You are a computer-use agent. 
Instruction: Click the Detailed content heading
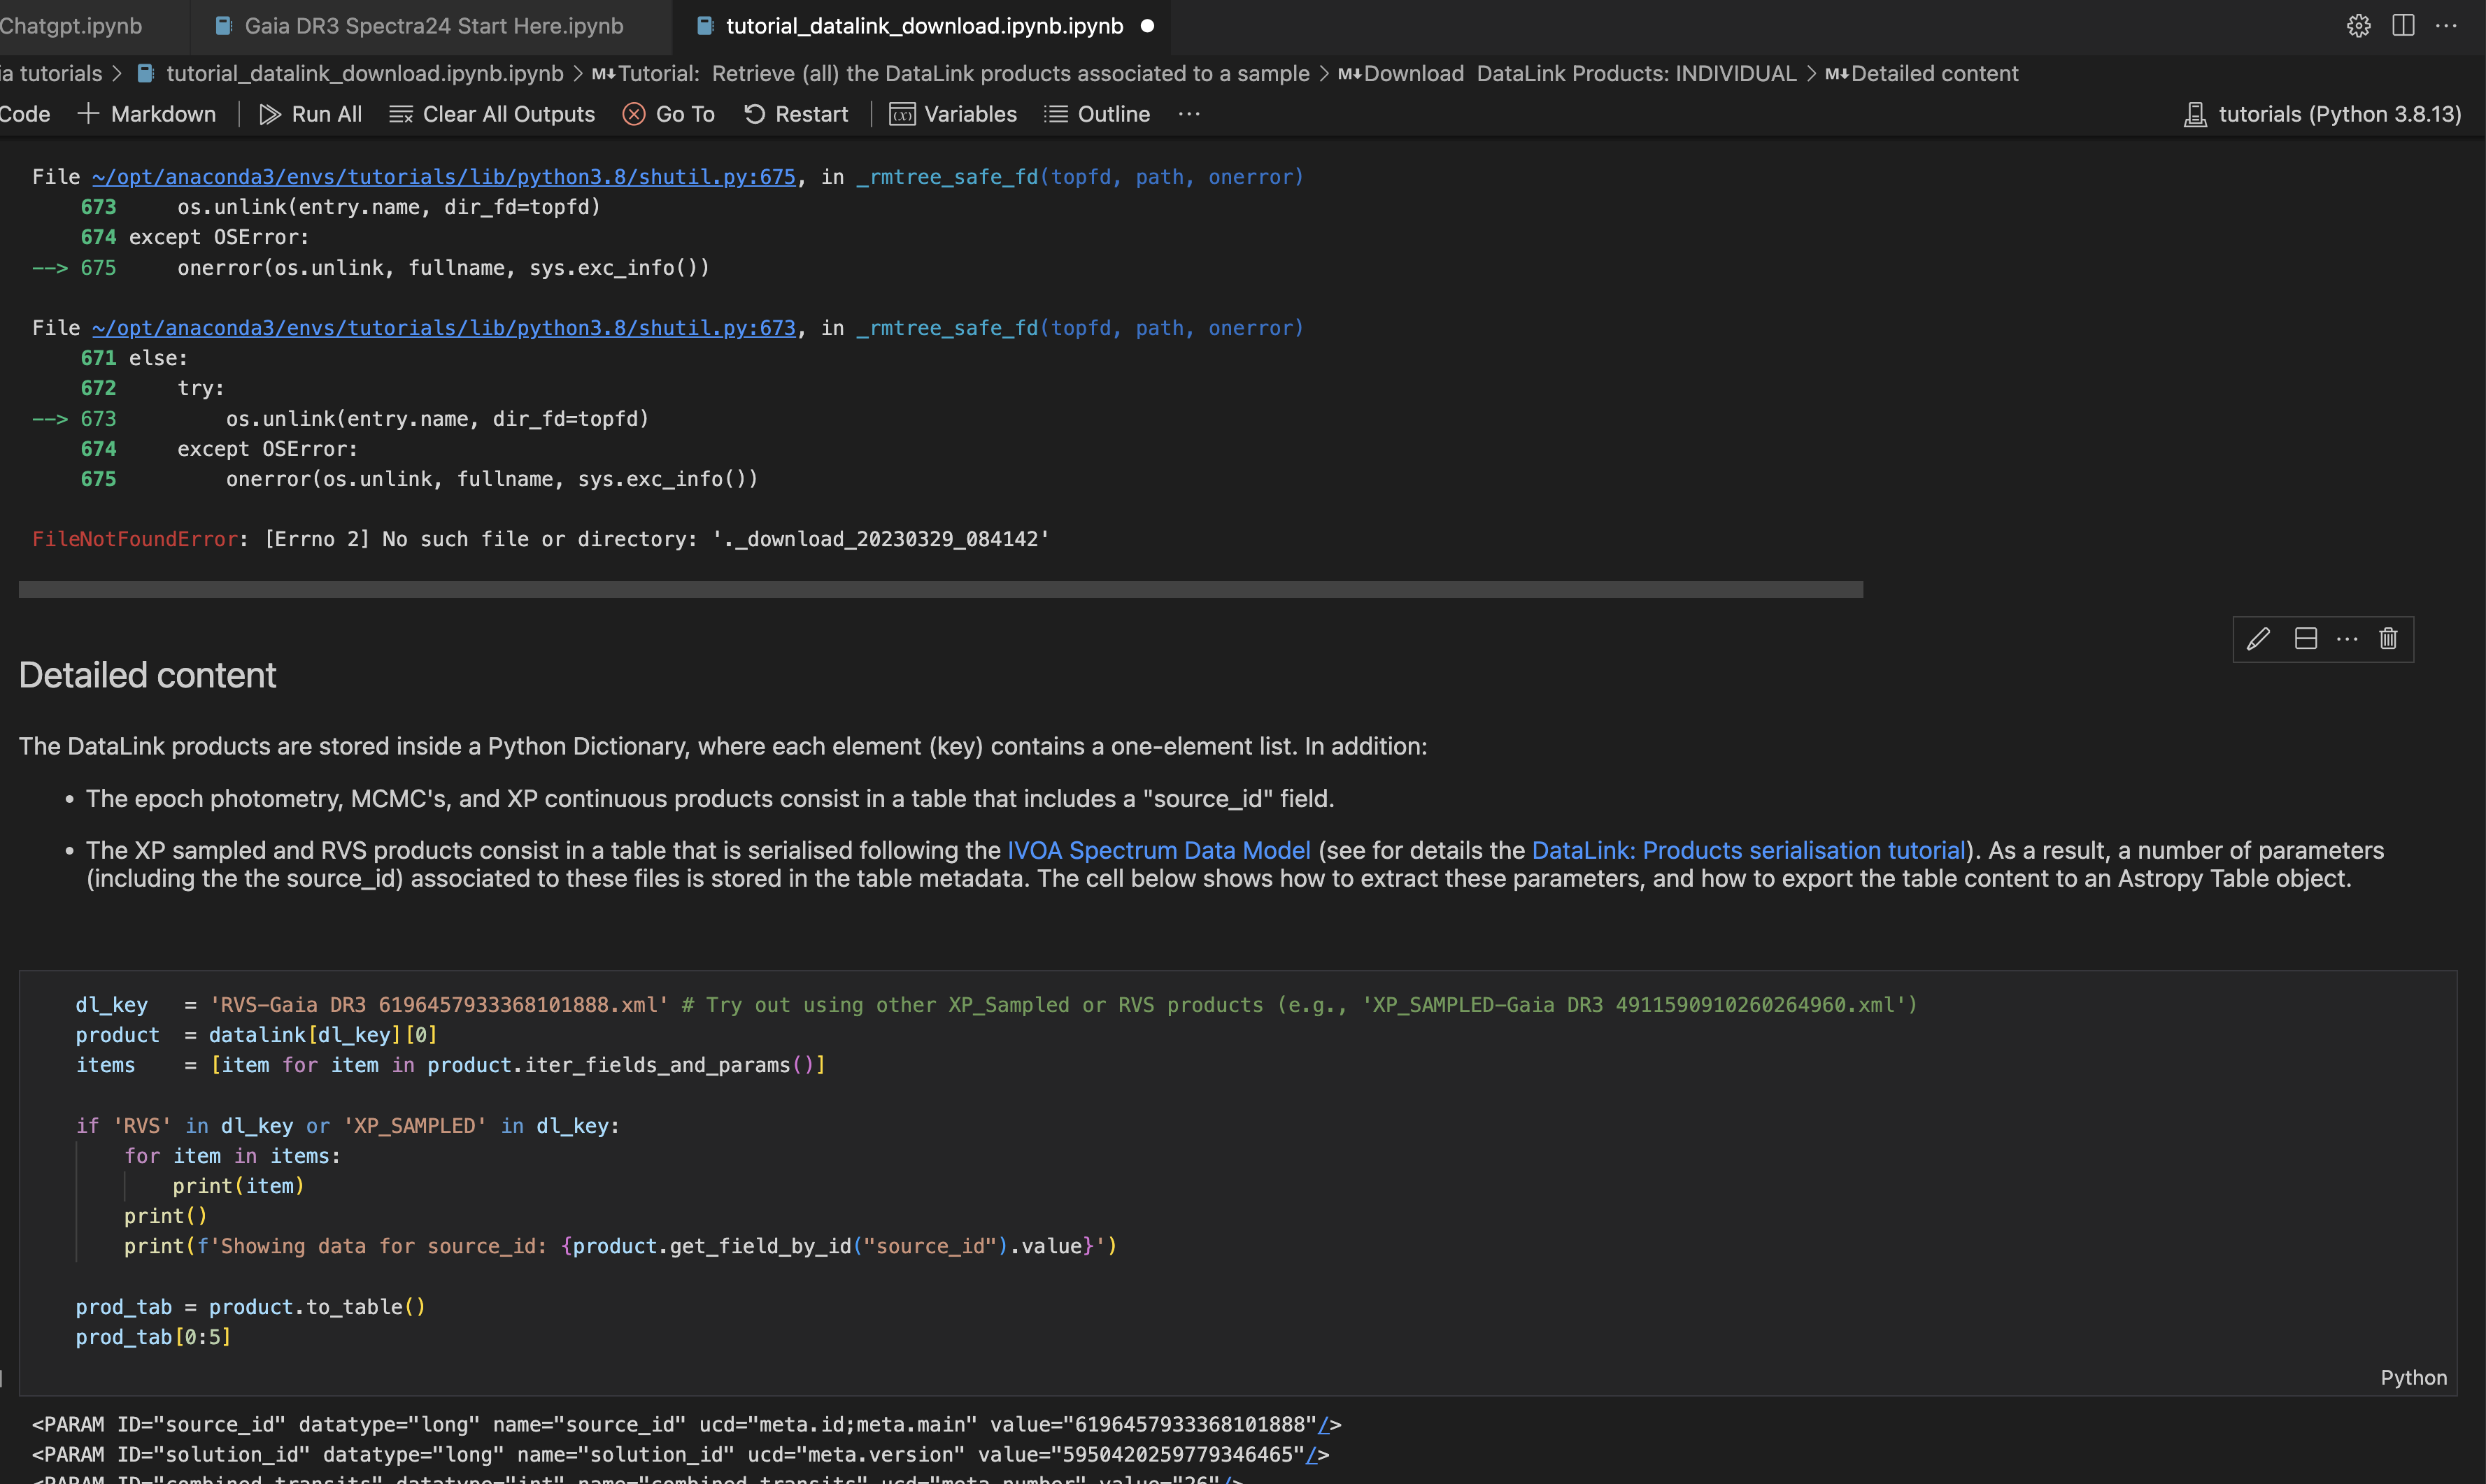click(147, 676)
